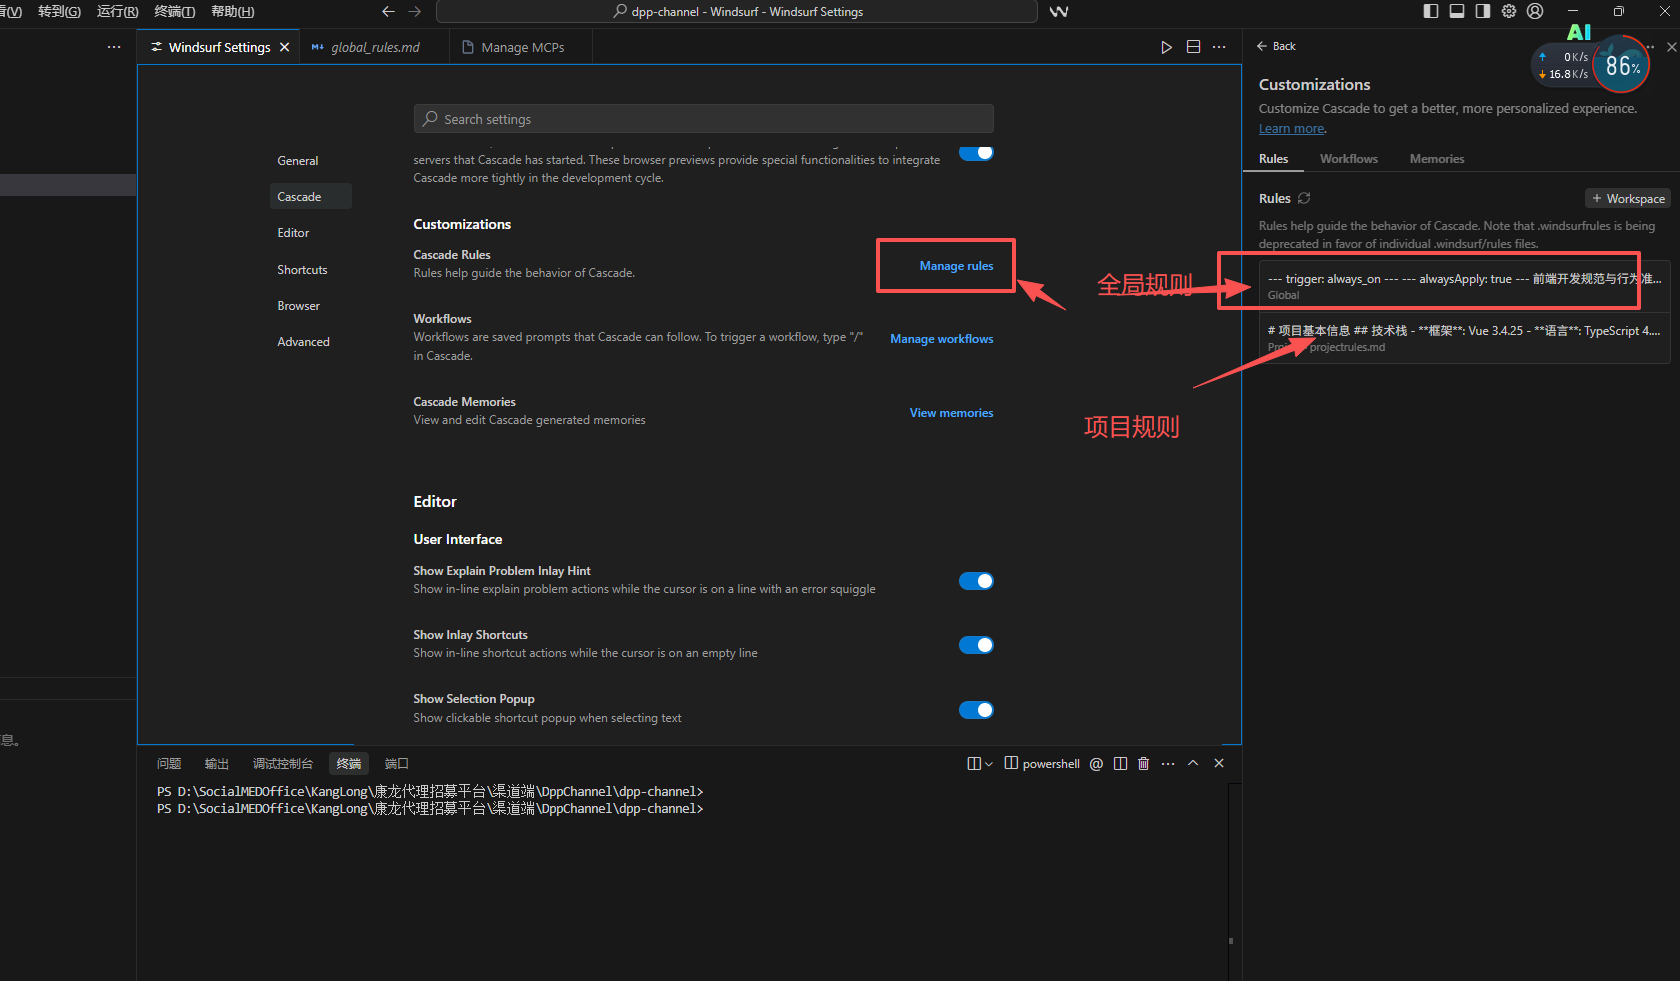Toggle Show Explain Problem Inlay Hint
Viewport: 1680px width, 981px height.
[976, 581]
